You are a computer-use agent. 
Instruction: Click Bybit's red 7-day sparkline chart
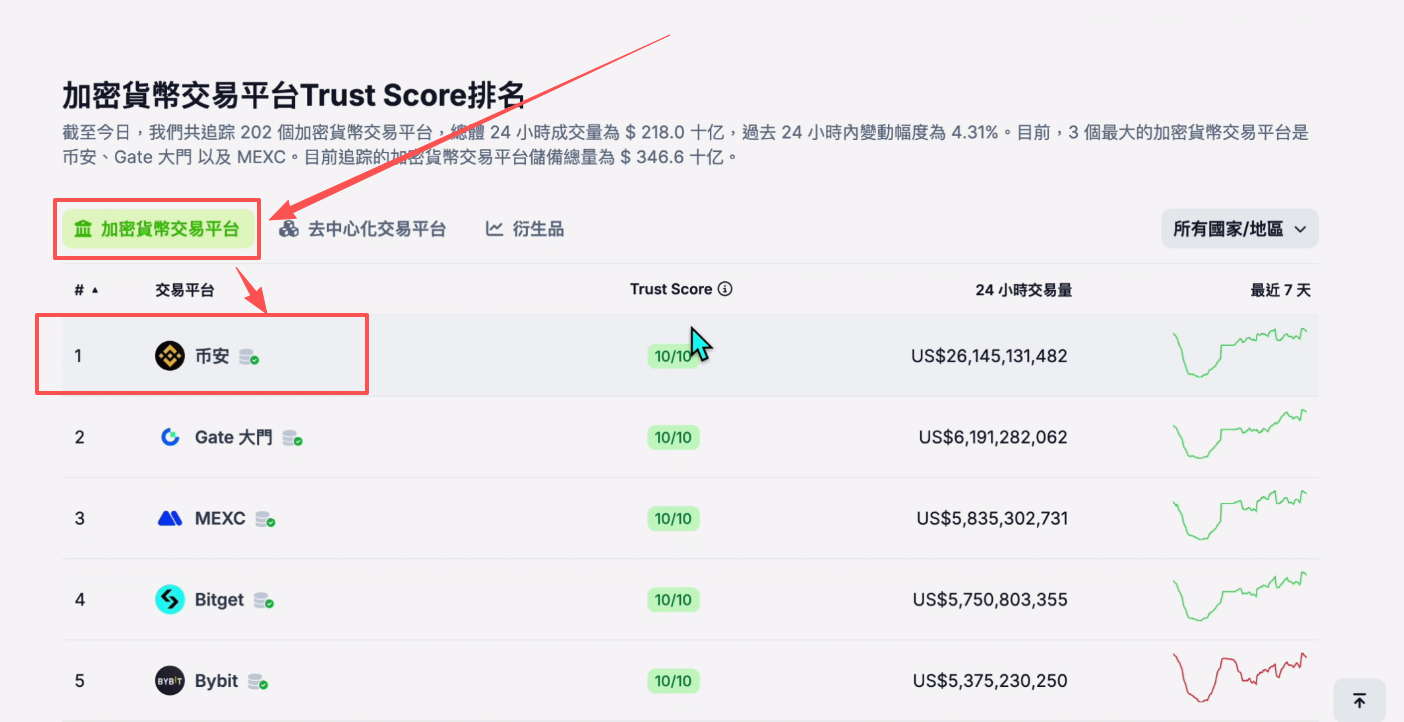tap(1239, 677)
